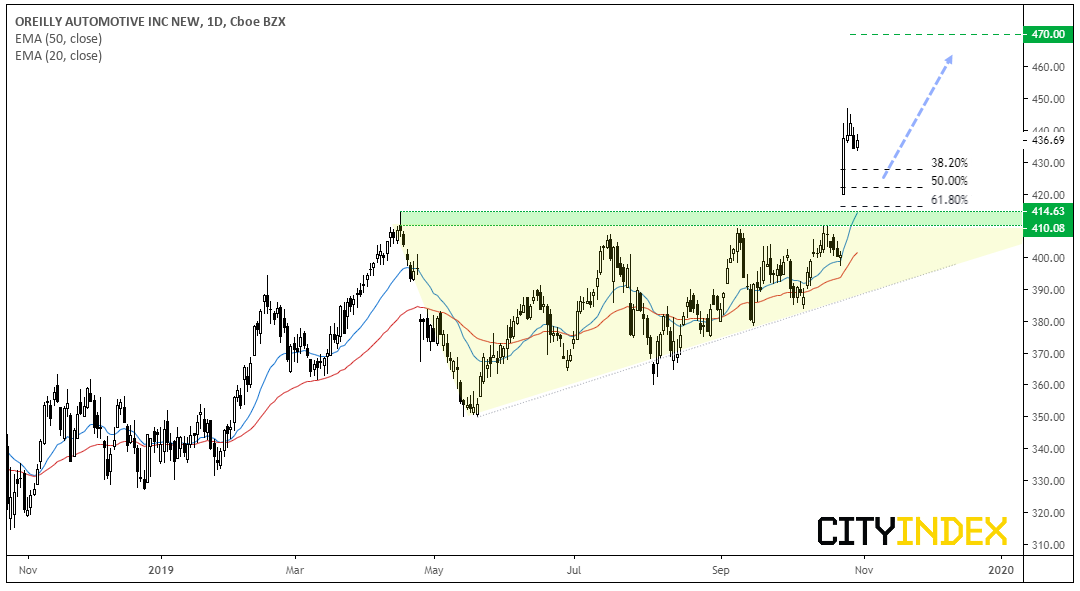Click the 370.00 price axis label
This screenshot has height=591, width=1080.
point(1048,354)
